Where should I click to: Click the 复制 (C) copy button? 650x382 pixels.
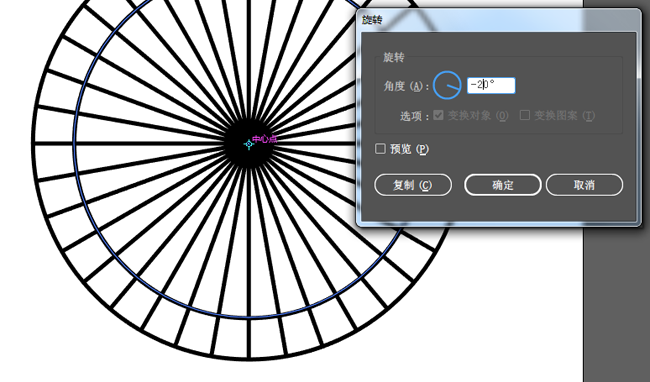[413, 185]
